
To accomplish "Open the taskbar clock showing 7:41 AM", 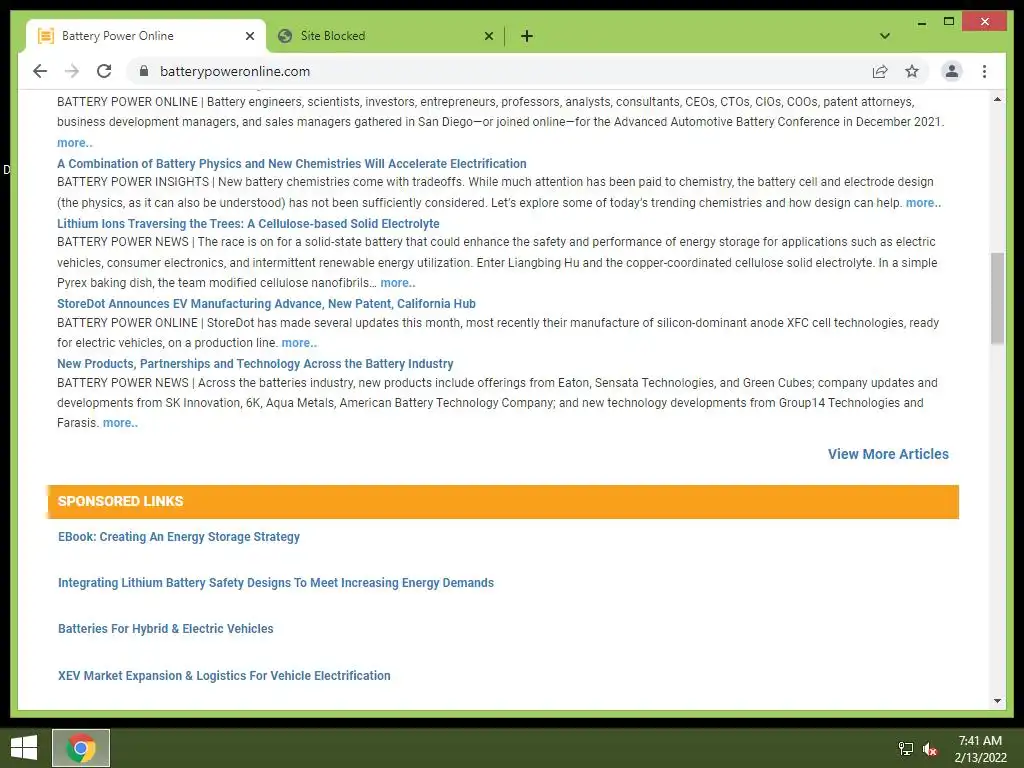I will (980, 748).
